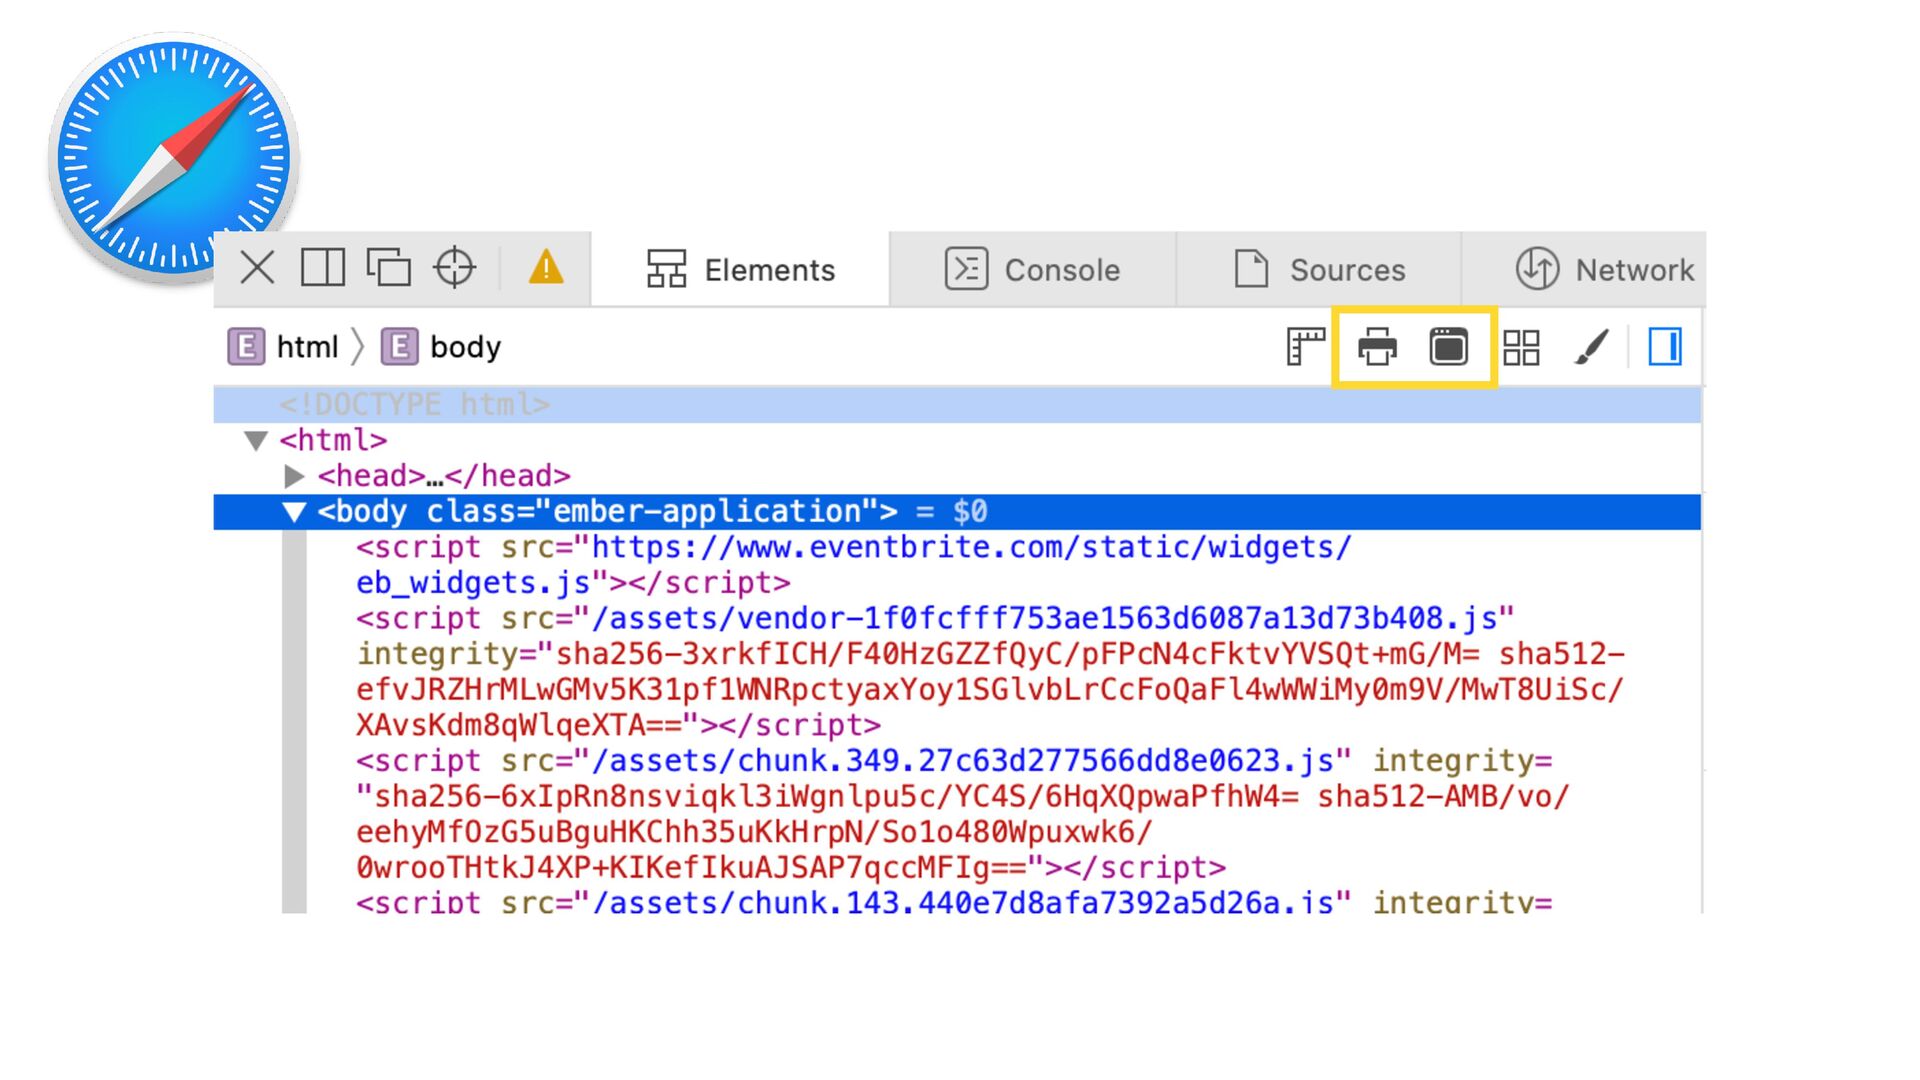Image resolution: width=1920 pixels, height=1080 pixels.
Task: Toggle compositing borders grid icon
Action: tap(1521, 347)
